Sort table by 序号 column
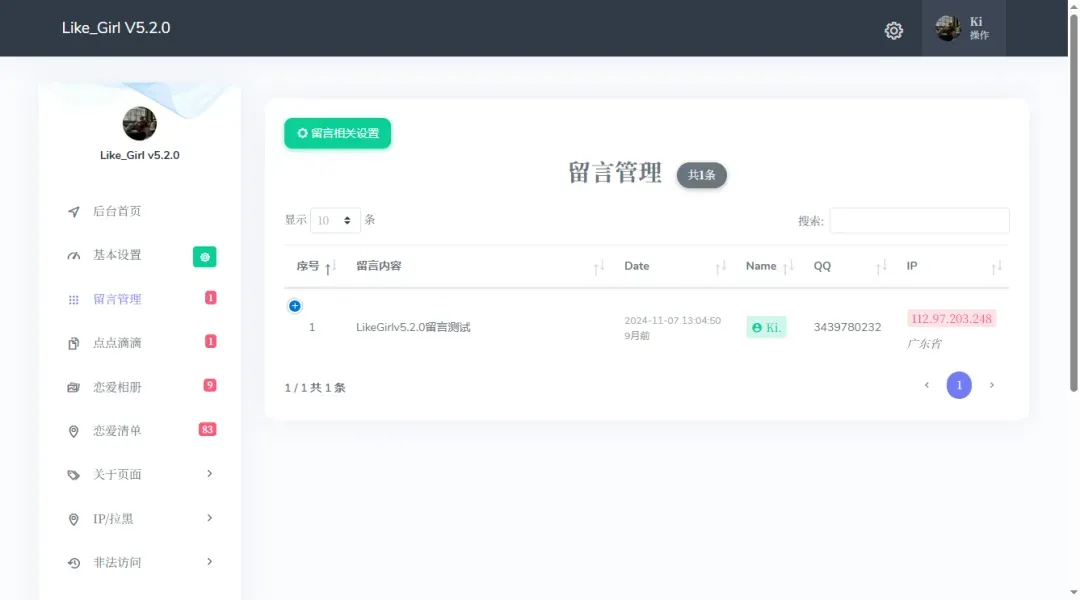1080x600 pixels. (316, 267)
